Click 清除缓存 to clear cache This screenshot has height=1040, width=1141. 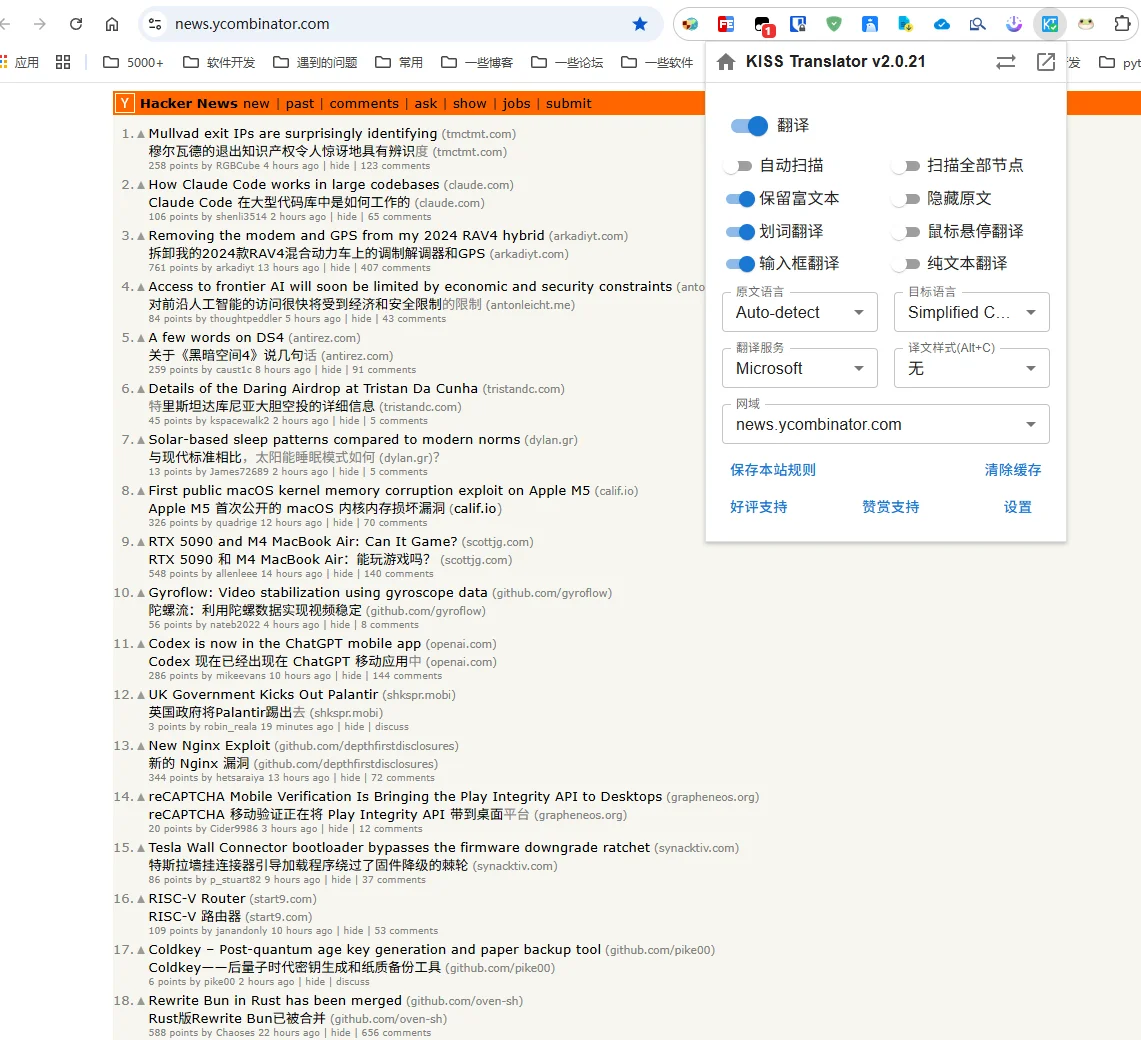point(1013,470)
